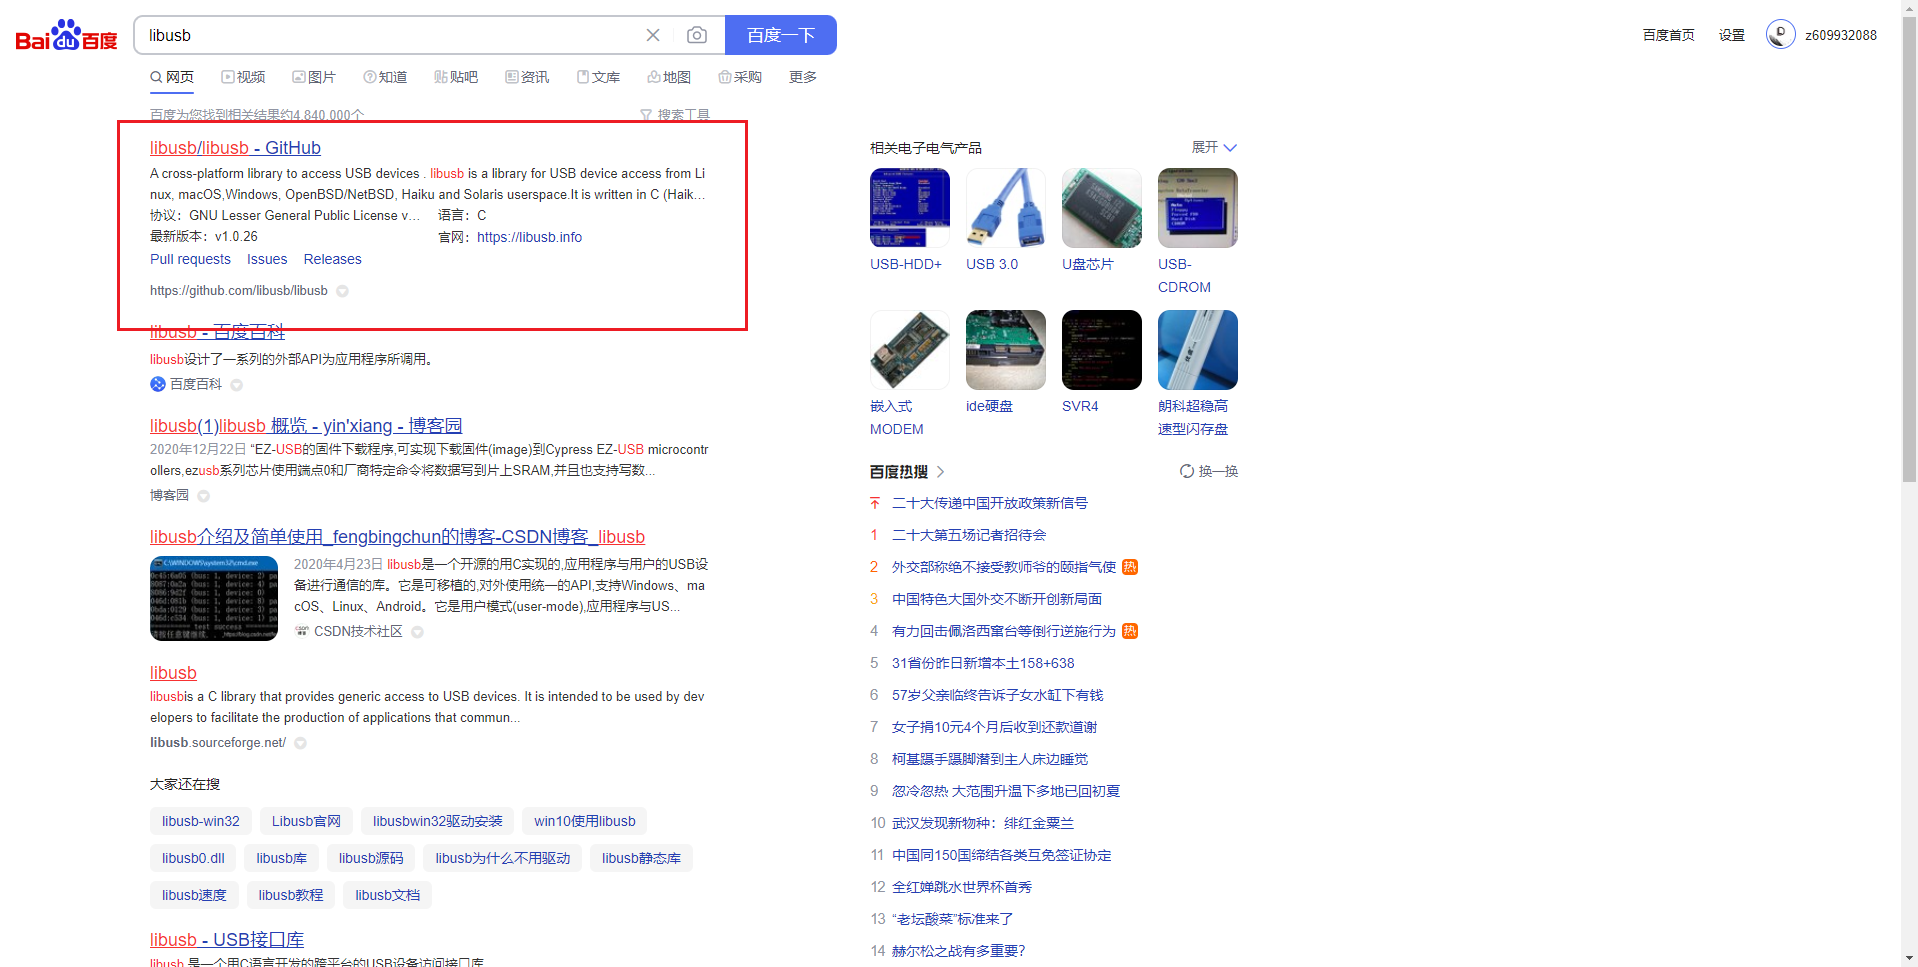Click icon beside github.com/libusb/libusb URL
Image resolution: width=1918 pixels, height=967 pixels.
point(342,291)
